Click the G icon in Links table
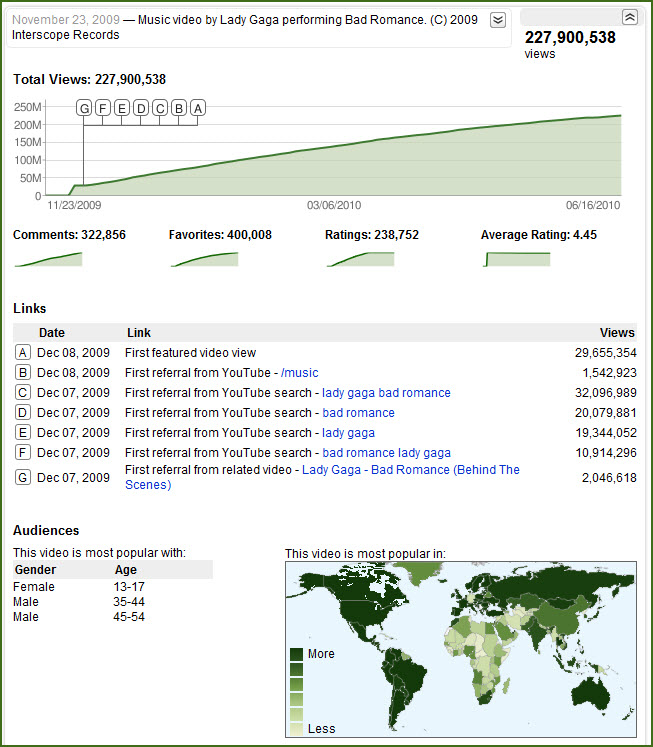The image size is (653, 747). 23,477
